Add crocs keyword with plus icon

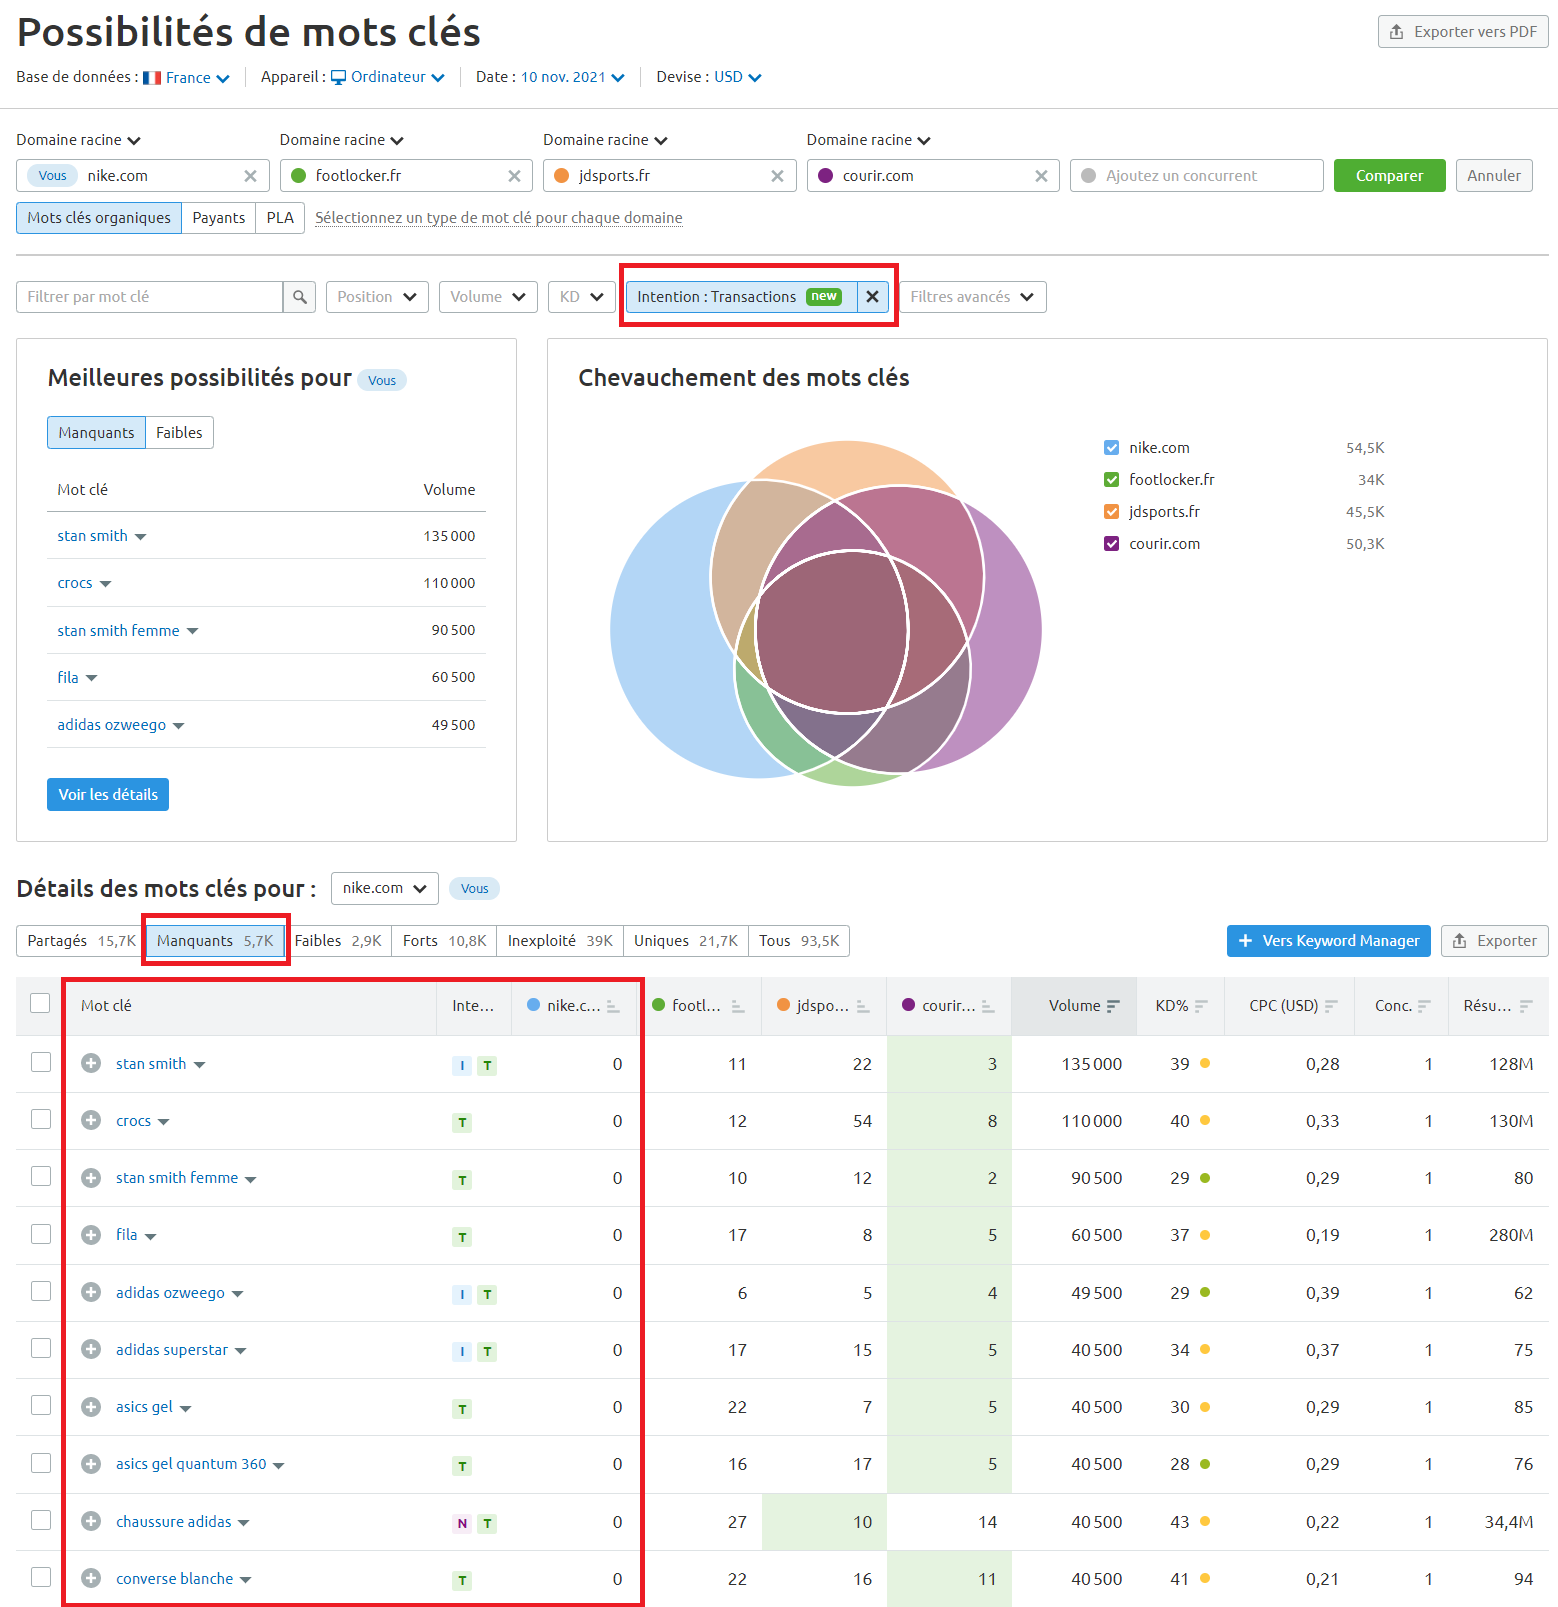pyautogui.click(x=91, y=1120)
